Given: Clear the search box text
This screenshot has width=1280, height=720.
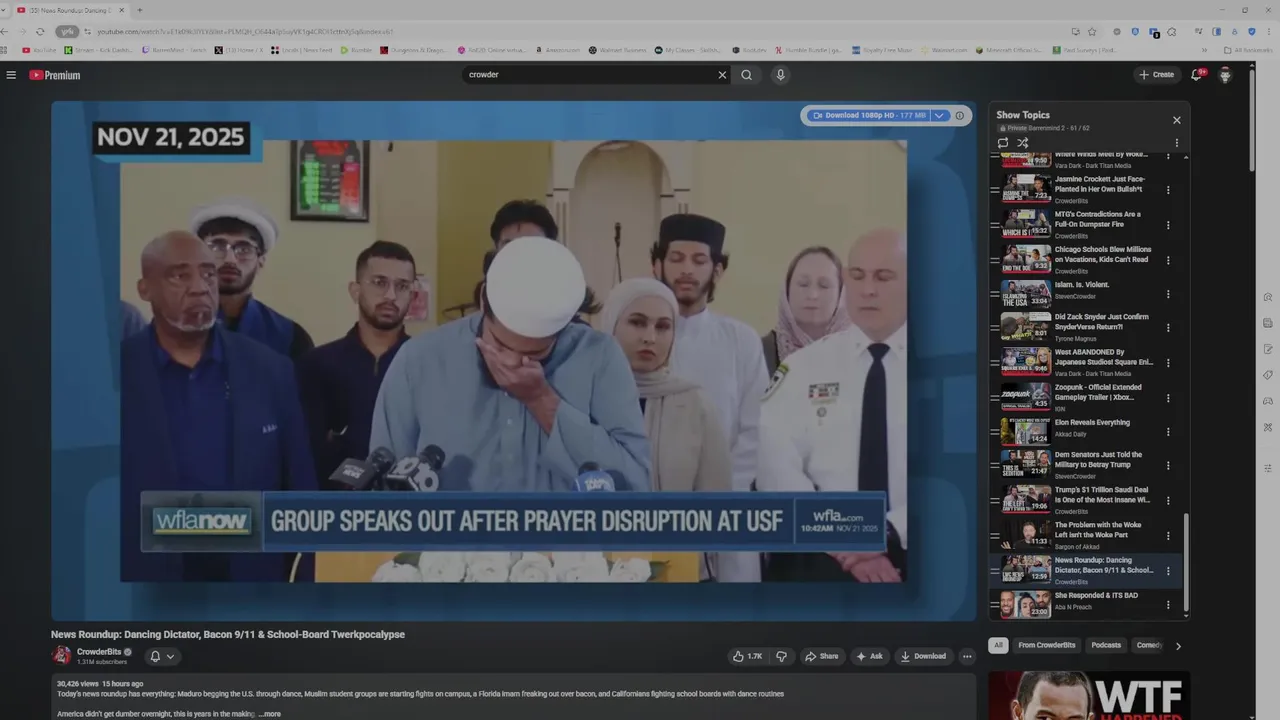Looking at the screenshot, I should [x=722, y=75].
